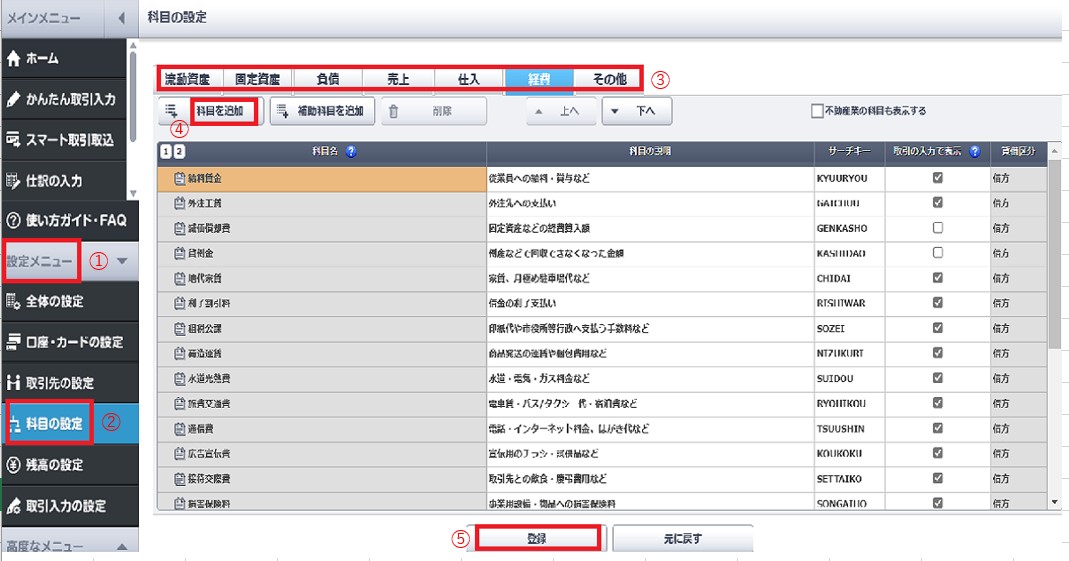Viewport: 1069px width, 561px height.
Task: Click the table vertical scrollbar thumb
Action: click(x=1055, y=254)
